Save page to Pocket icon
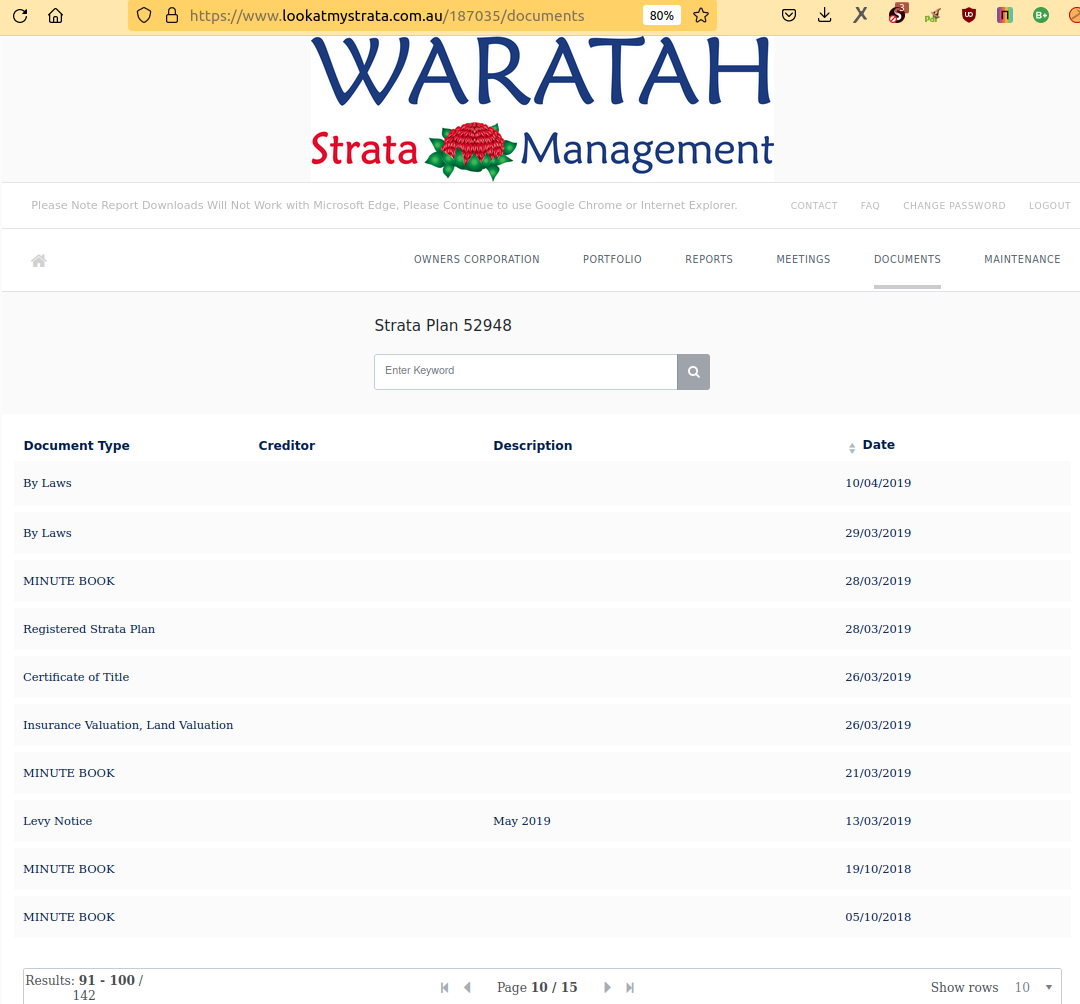Image resolution: width=1080 pixels, height=1004 pixels. pyautogui.click(x=789, y=15)
